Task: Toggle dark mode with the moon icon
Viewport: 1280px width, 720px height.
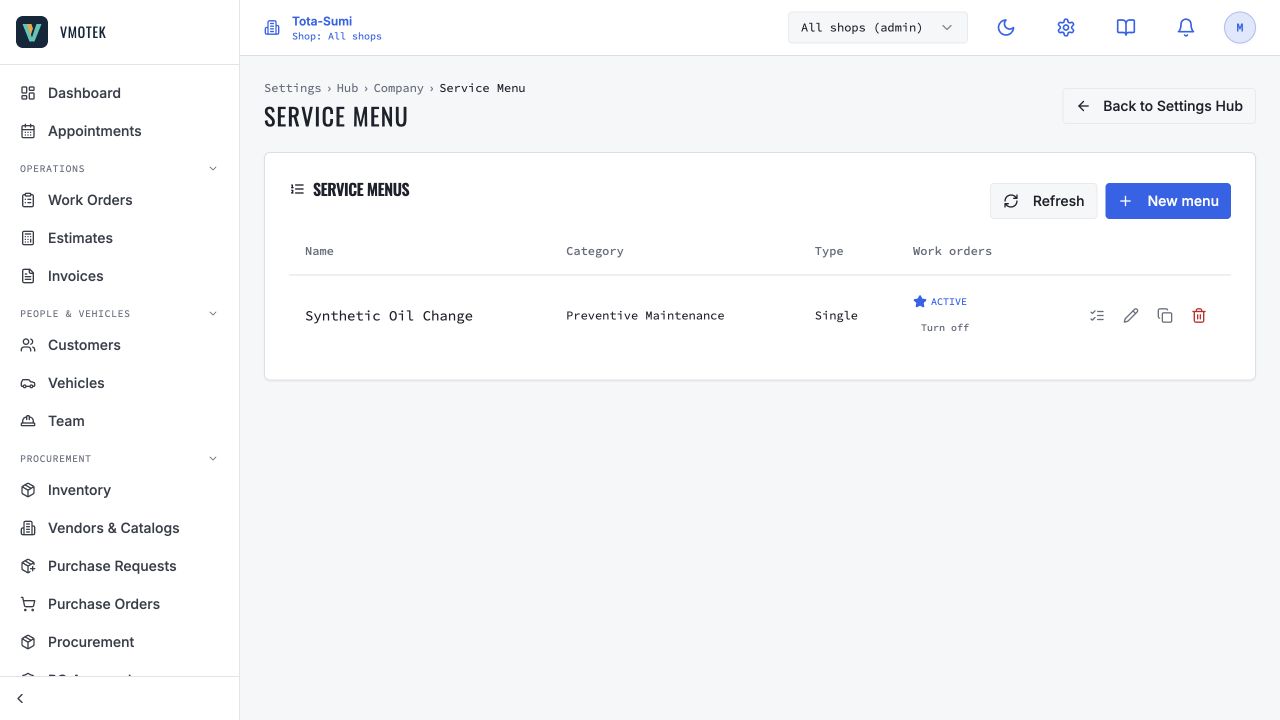Action: [x=1006, y=28]
